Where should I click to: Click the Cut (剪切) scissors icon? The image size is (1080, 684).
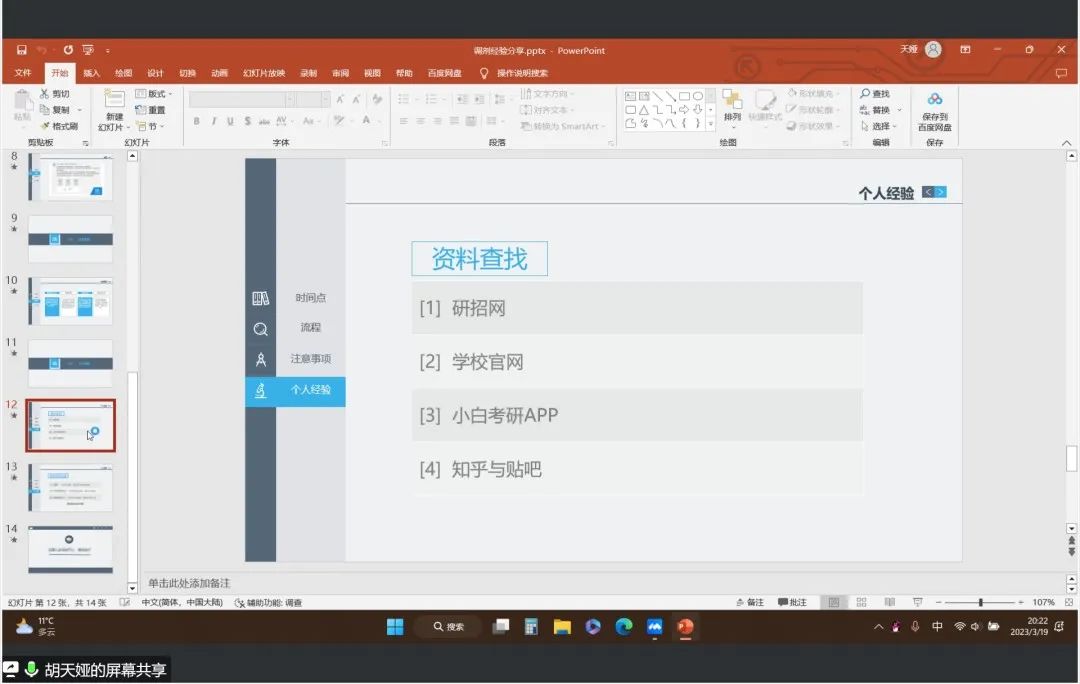44,94
